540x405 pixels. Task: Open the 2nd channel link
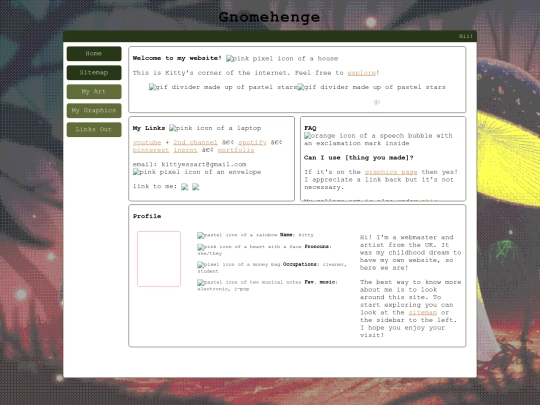(195, 142)
